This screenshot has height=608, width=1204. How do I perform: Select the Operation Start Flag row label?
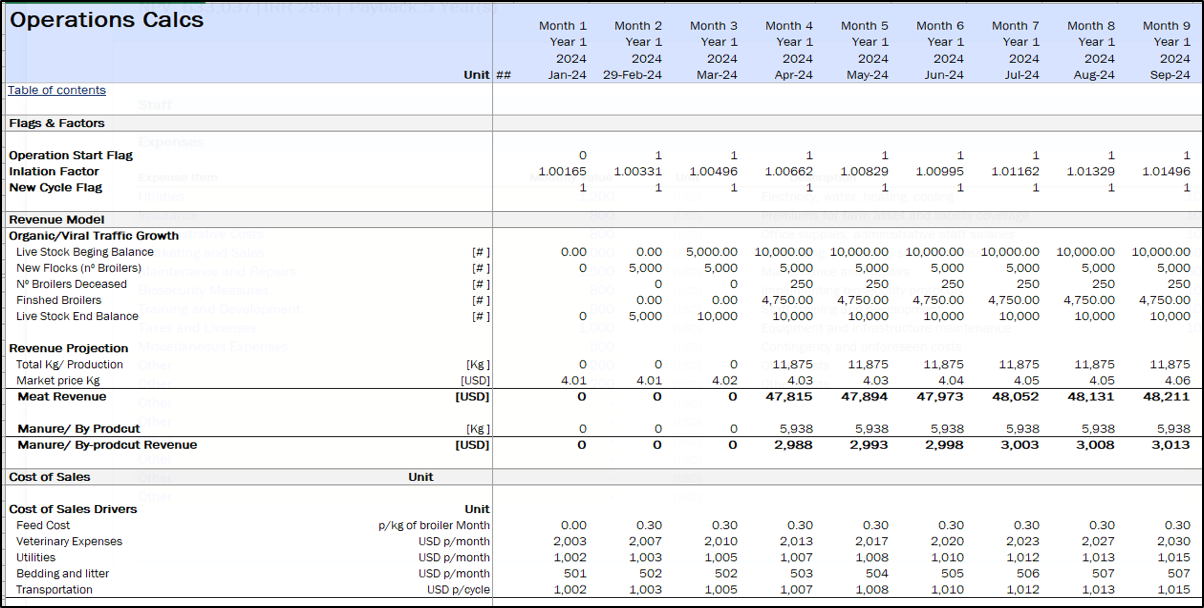pyautogui.click(x=71, y=155)
